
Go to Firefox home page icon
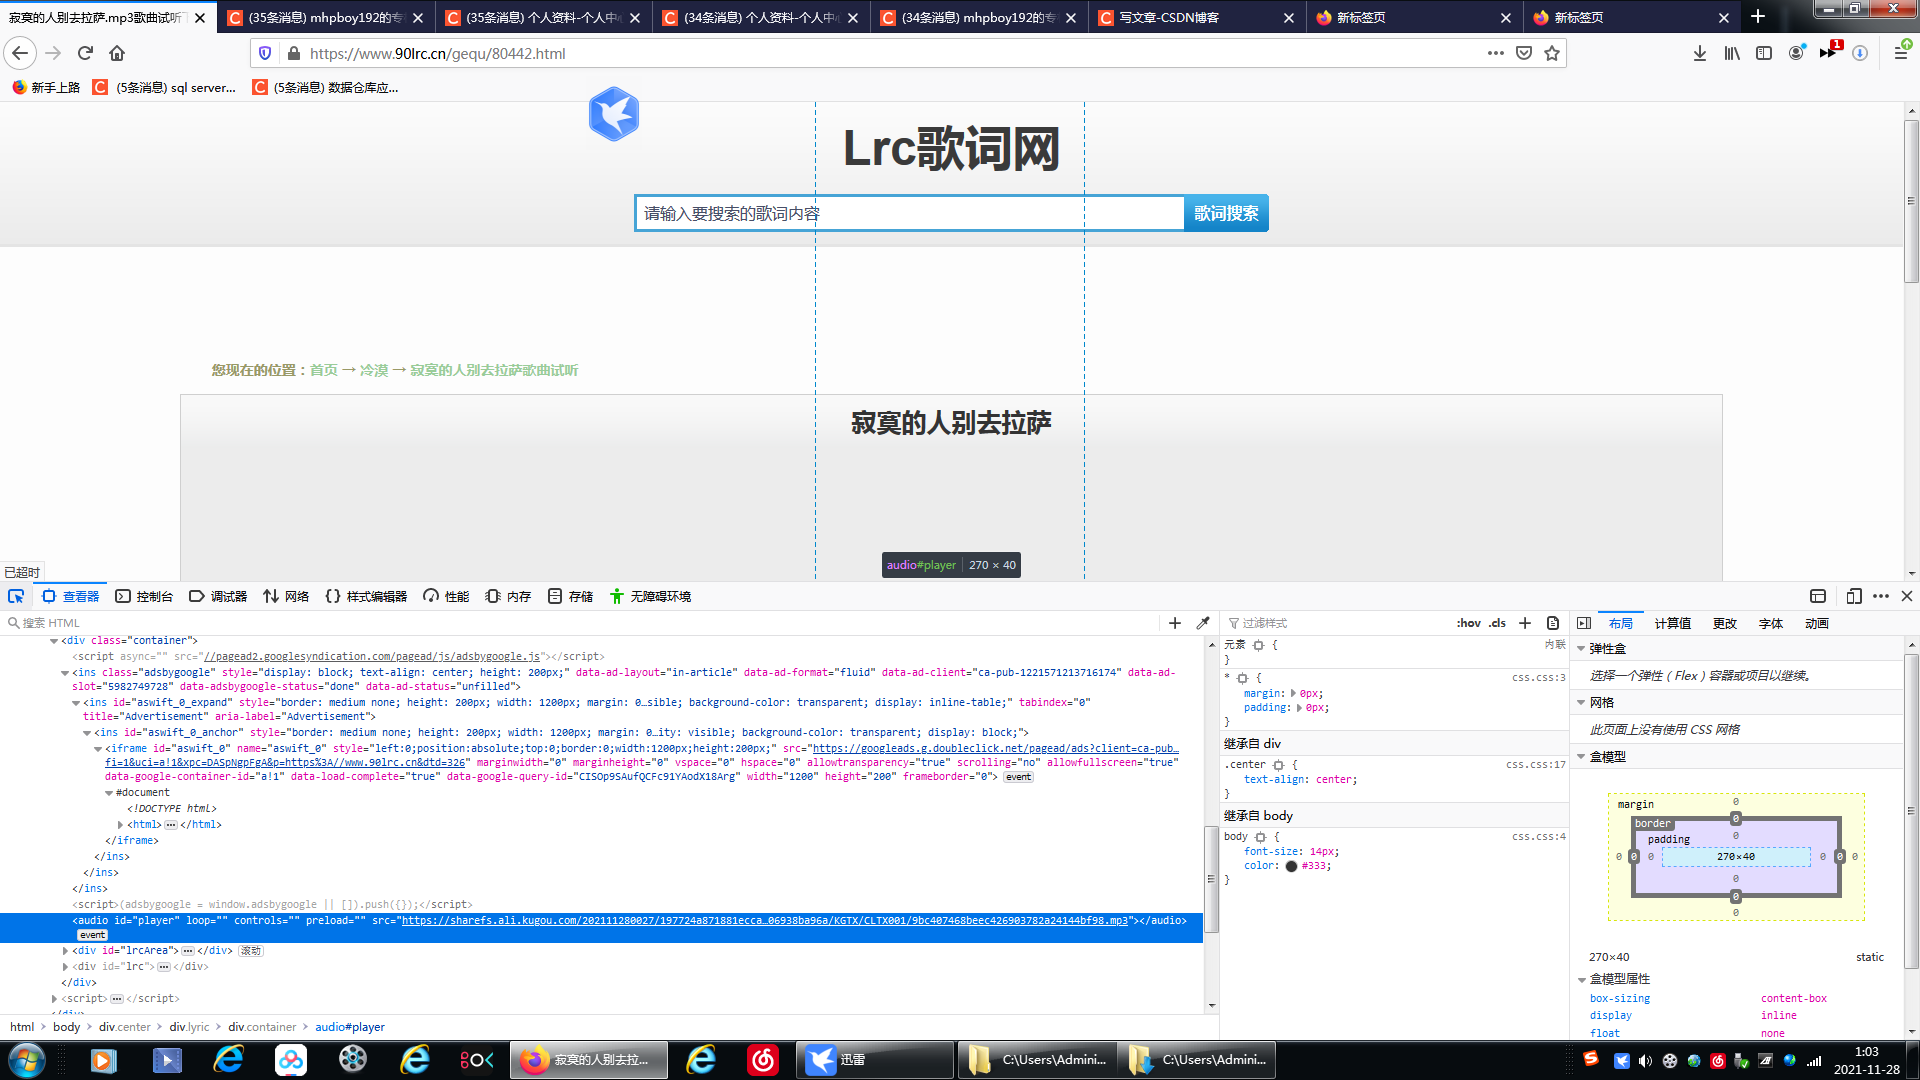(x=117, y=53)
